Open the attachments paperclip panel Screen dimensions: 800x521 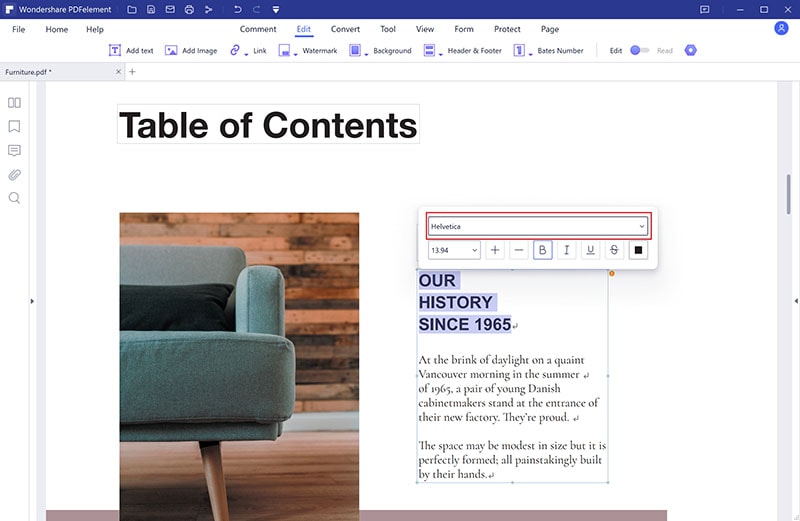(x=14, y=175)
